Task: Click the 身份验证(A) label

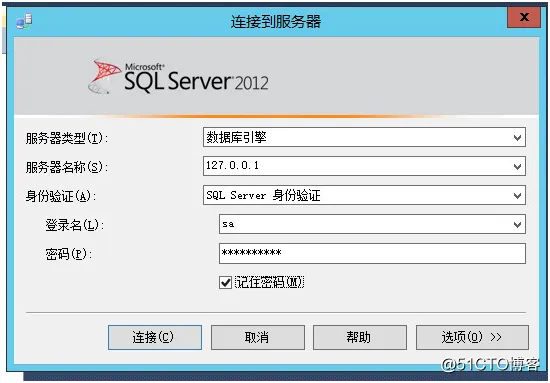Action: [61, 196]
